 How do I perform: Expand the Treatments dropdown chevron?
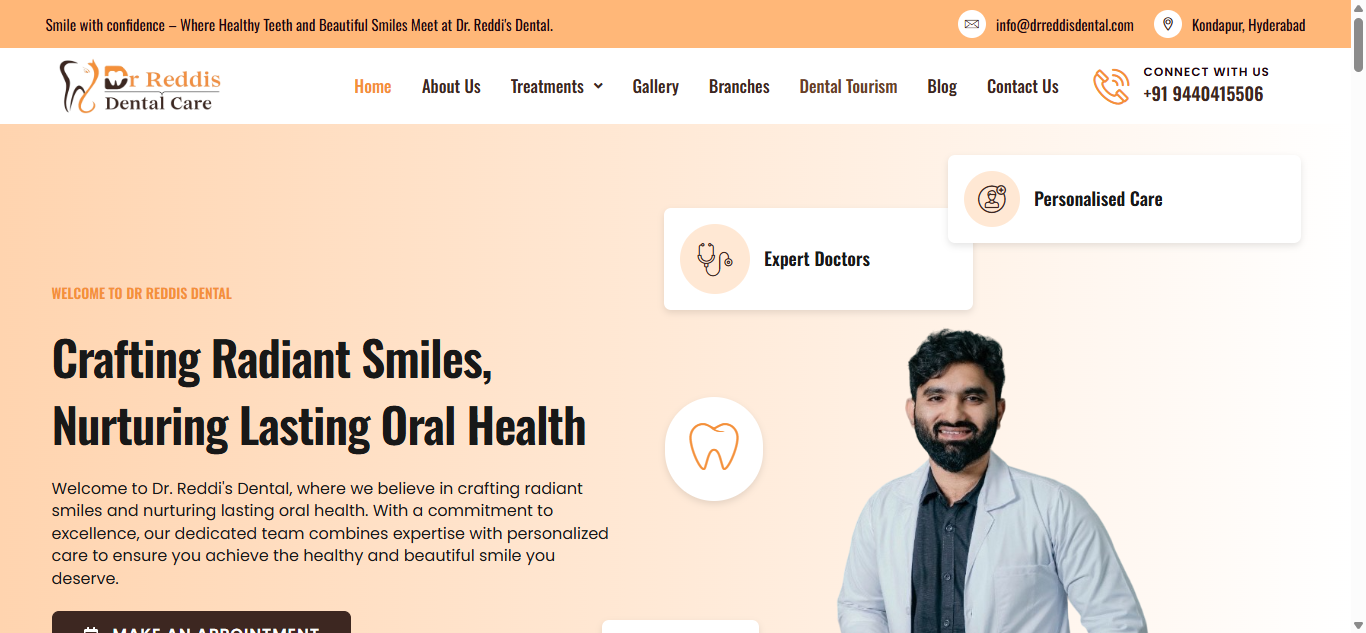[x=598, y=86]
